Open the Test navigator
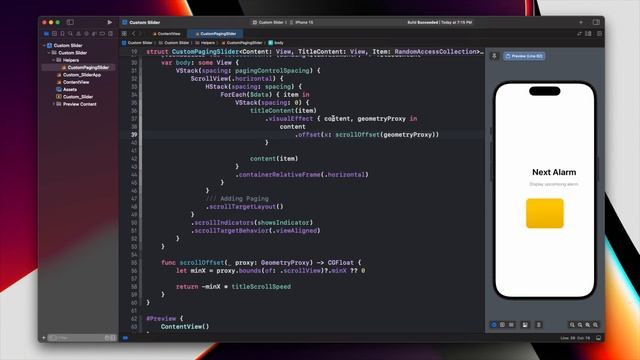 pos(86,33)
